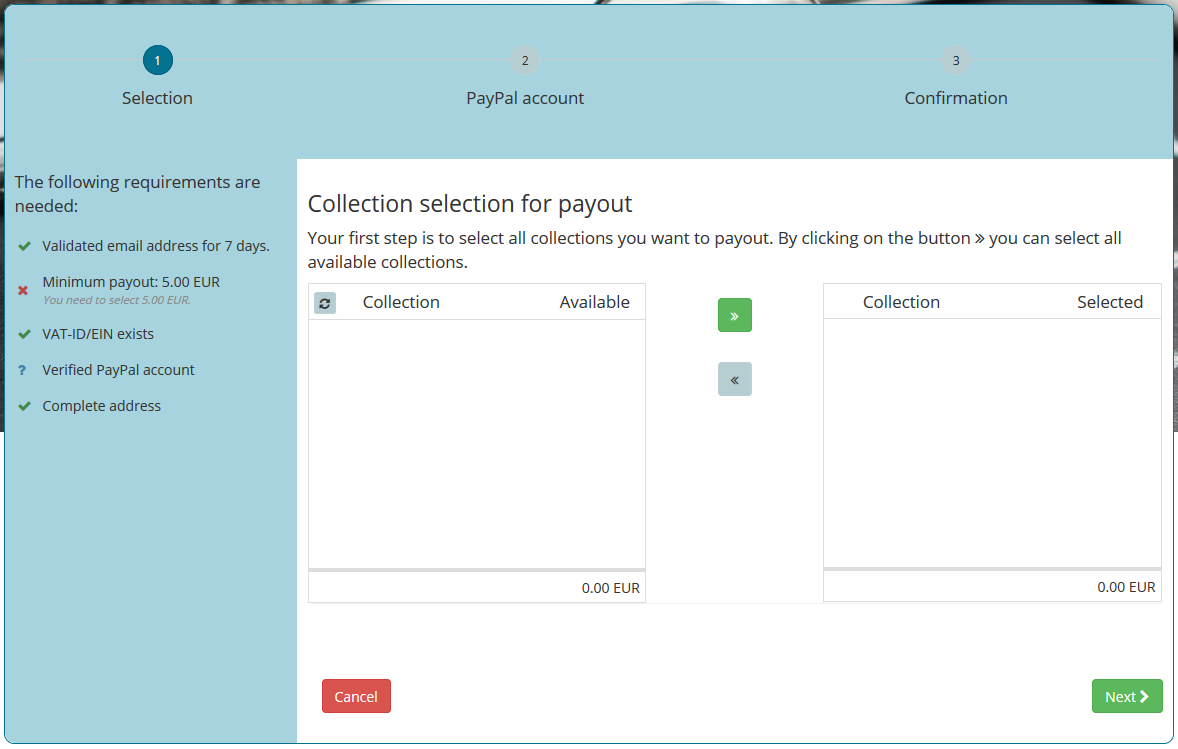This screenshot has height=749, width=1178.
Task: Click the checkmark beside VAT-ID/EIN exists
Action: pyautogui.click(x=24, y=333)
